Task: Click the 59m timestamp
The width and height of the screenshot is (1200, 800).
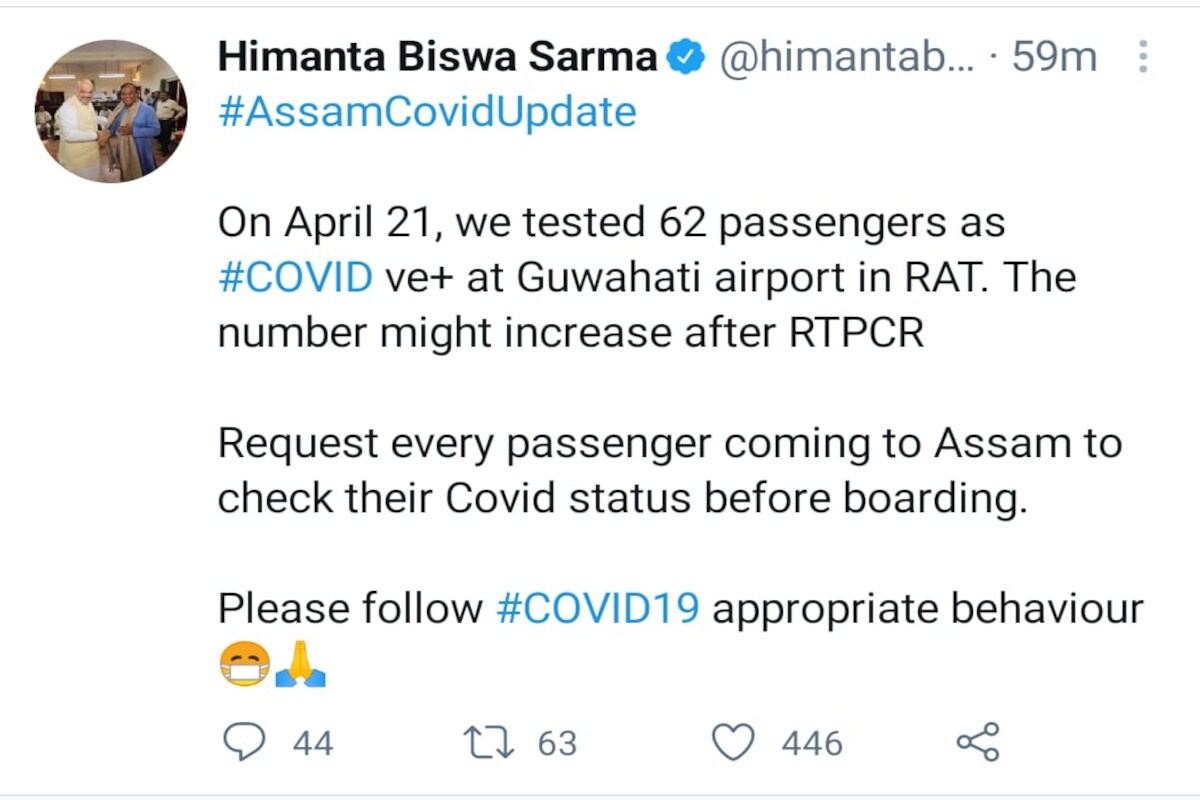Action: click(1054, 58)
